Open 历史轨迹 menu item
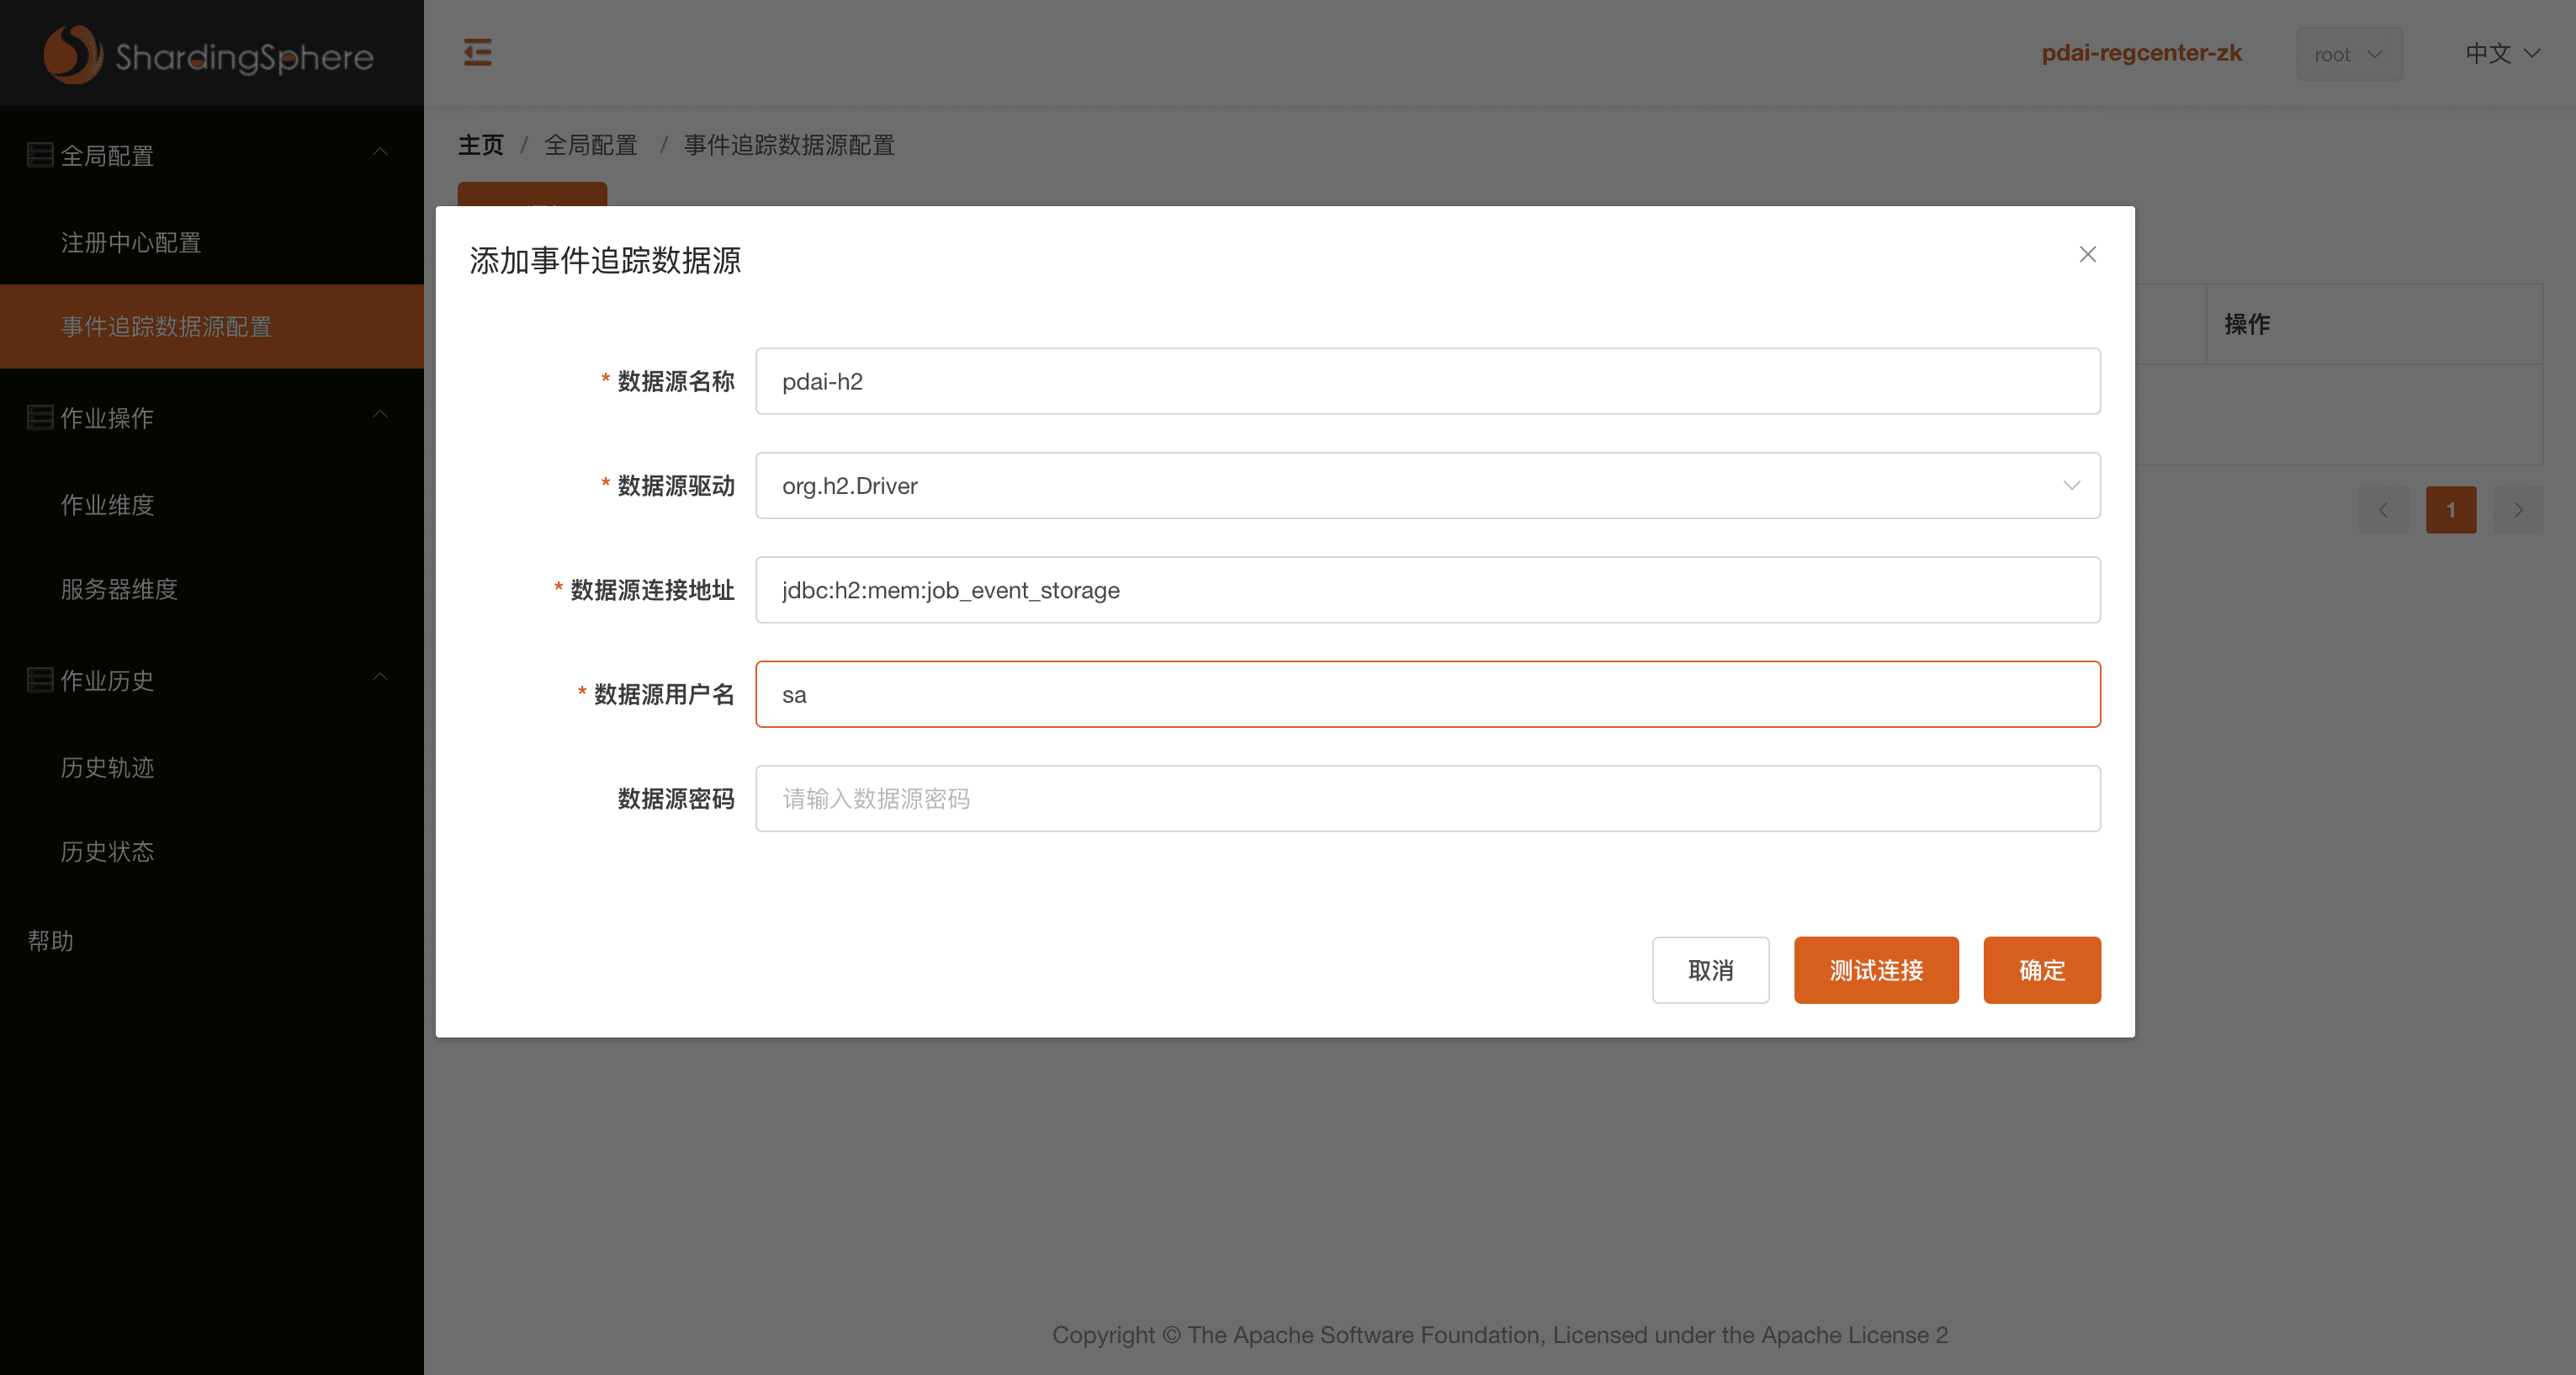This screenshot has height=1375, width=2576. point(107,767)
